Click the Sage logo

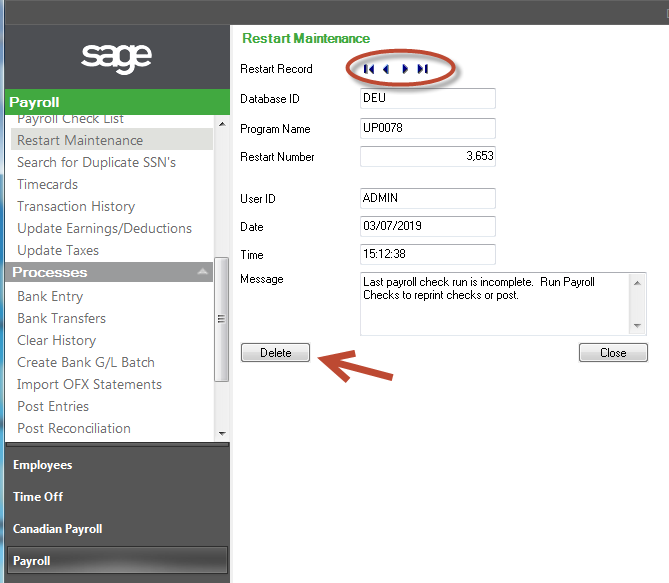[116, 58]
